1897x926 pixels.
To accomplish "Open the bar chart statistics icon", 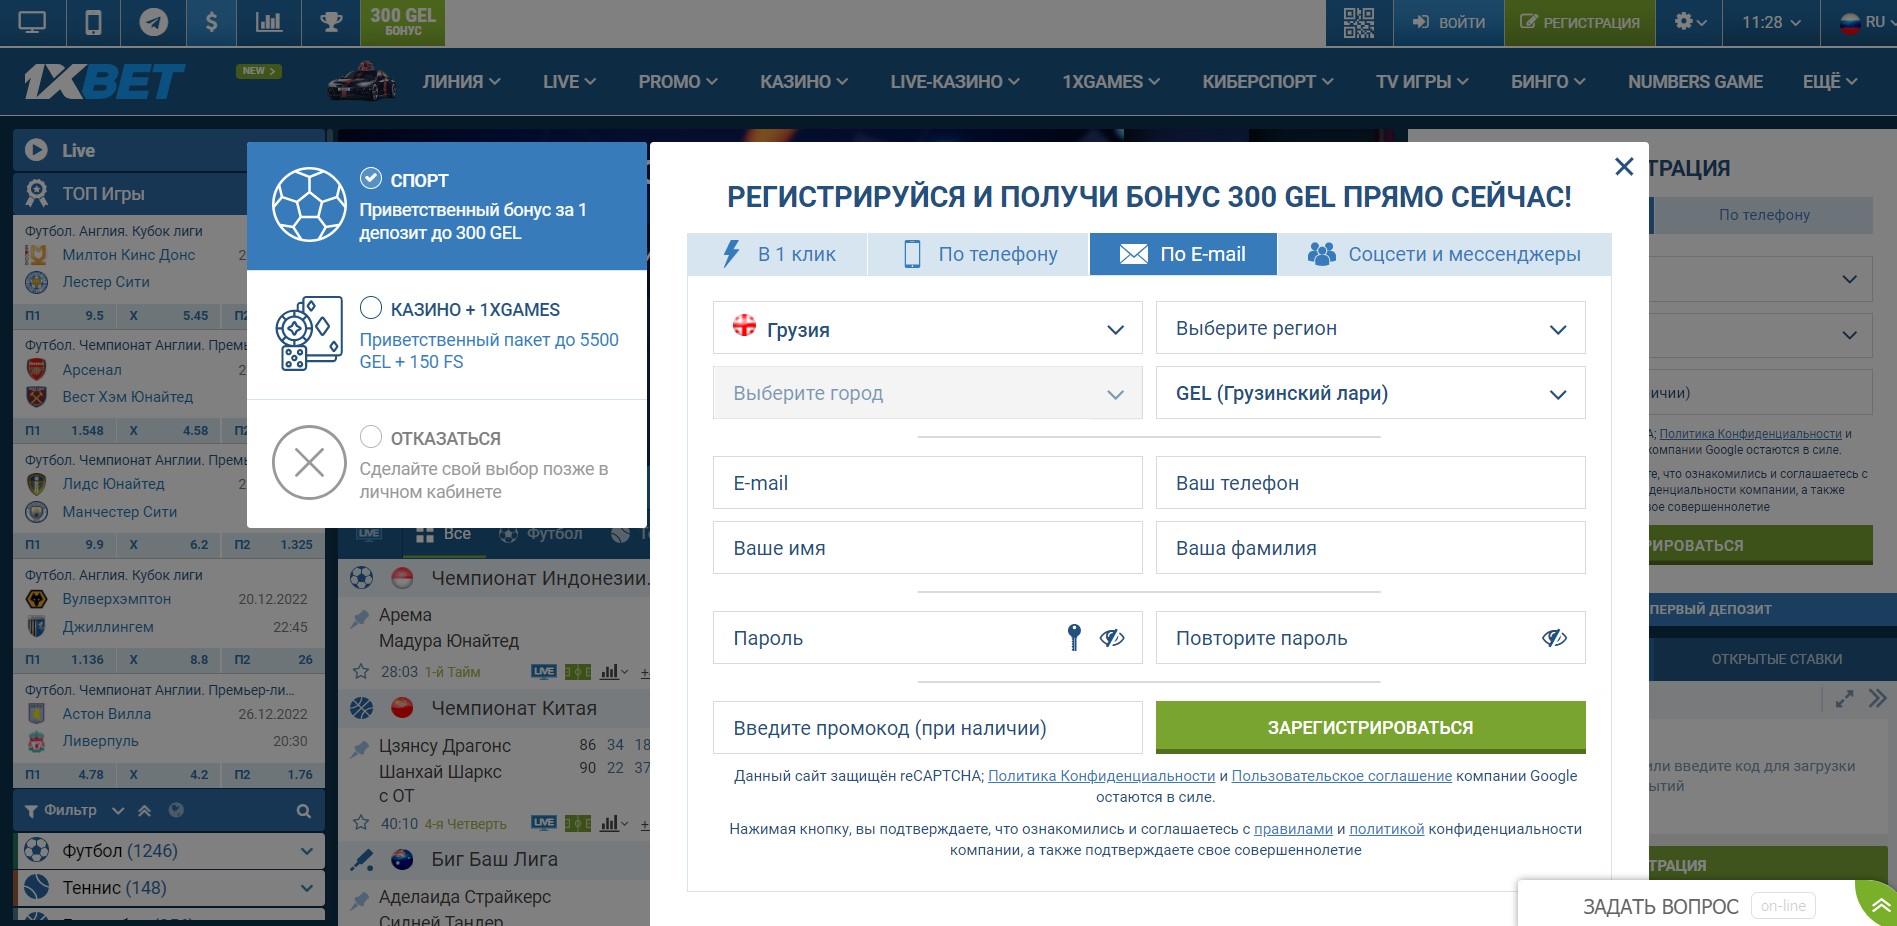I will [268, 22].
